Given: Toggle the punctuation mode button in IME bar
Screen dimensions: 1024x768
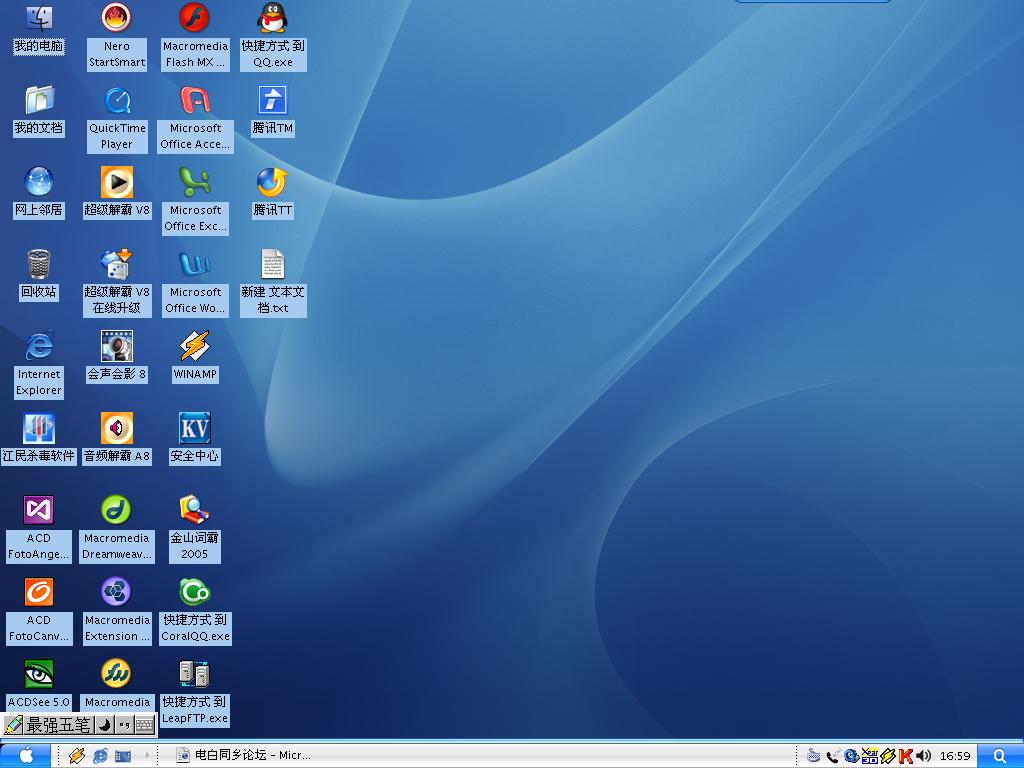Looking at the screenshot, I should 124,725.
